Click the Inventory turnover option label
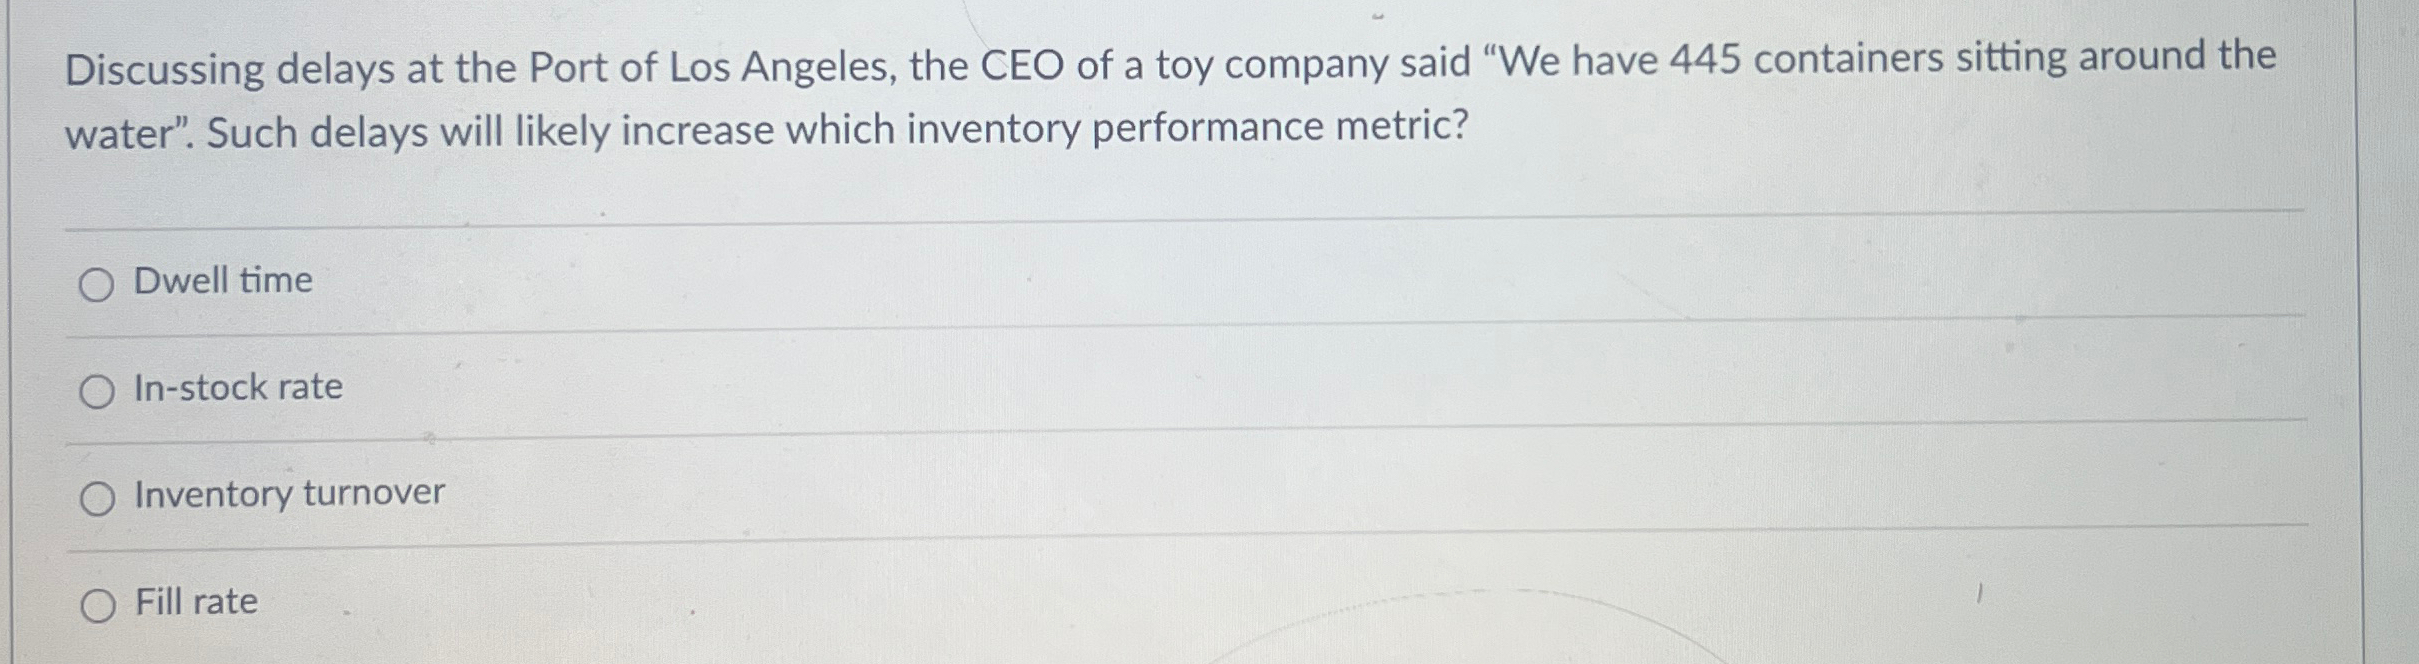The width and height of the screenshot is (2419, 664). pos(288,494)
